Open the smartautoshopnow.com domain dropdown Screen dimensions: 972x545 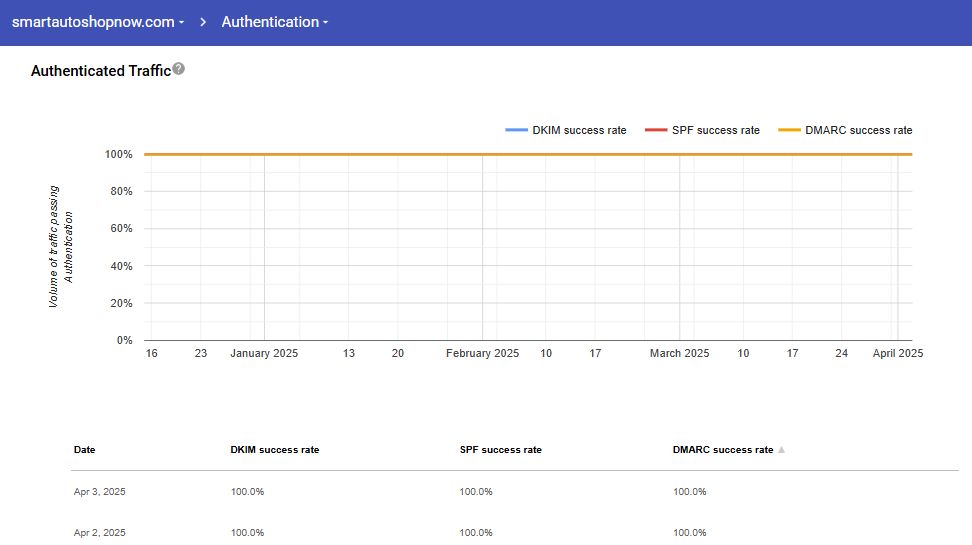coord(97,22)
